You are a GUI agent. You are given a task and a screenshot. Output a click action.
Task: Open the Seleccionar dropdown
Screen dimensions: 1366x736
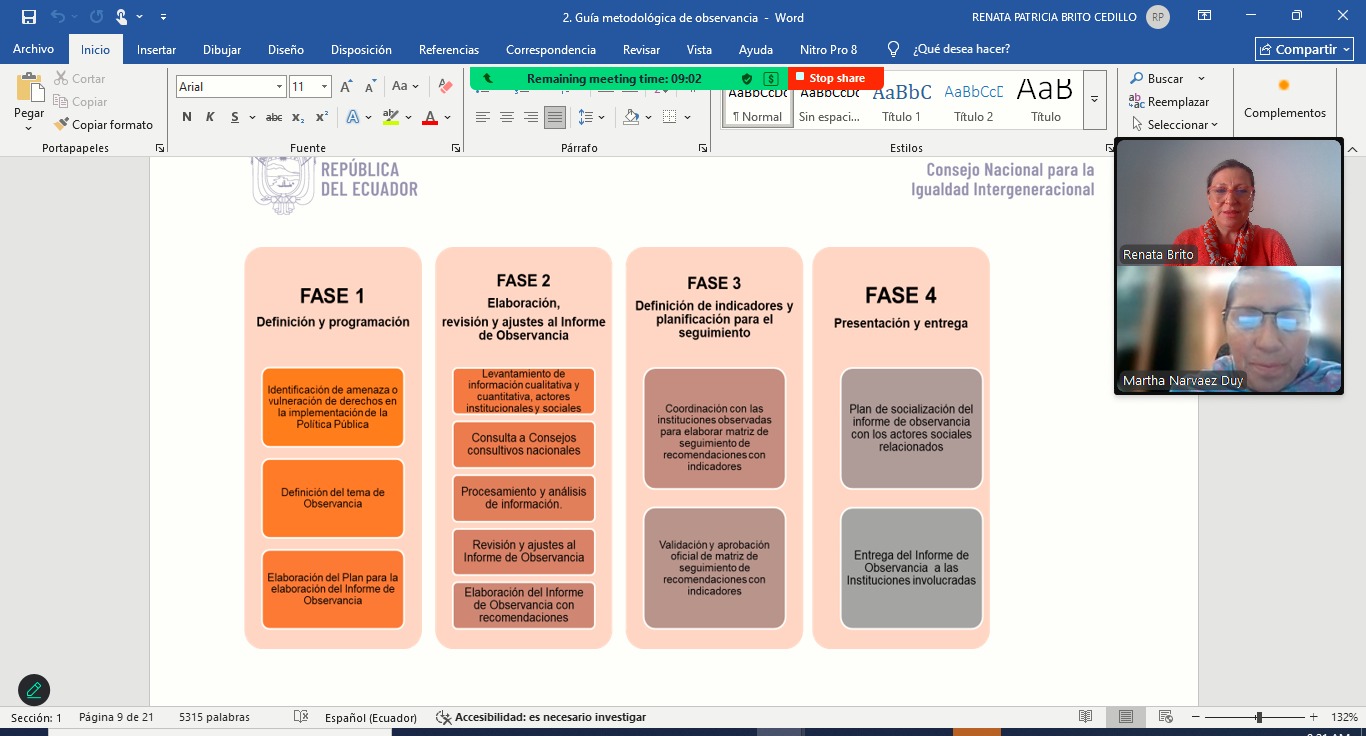(x=1176, y=124)
